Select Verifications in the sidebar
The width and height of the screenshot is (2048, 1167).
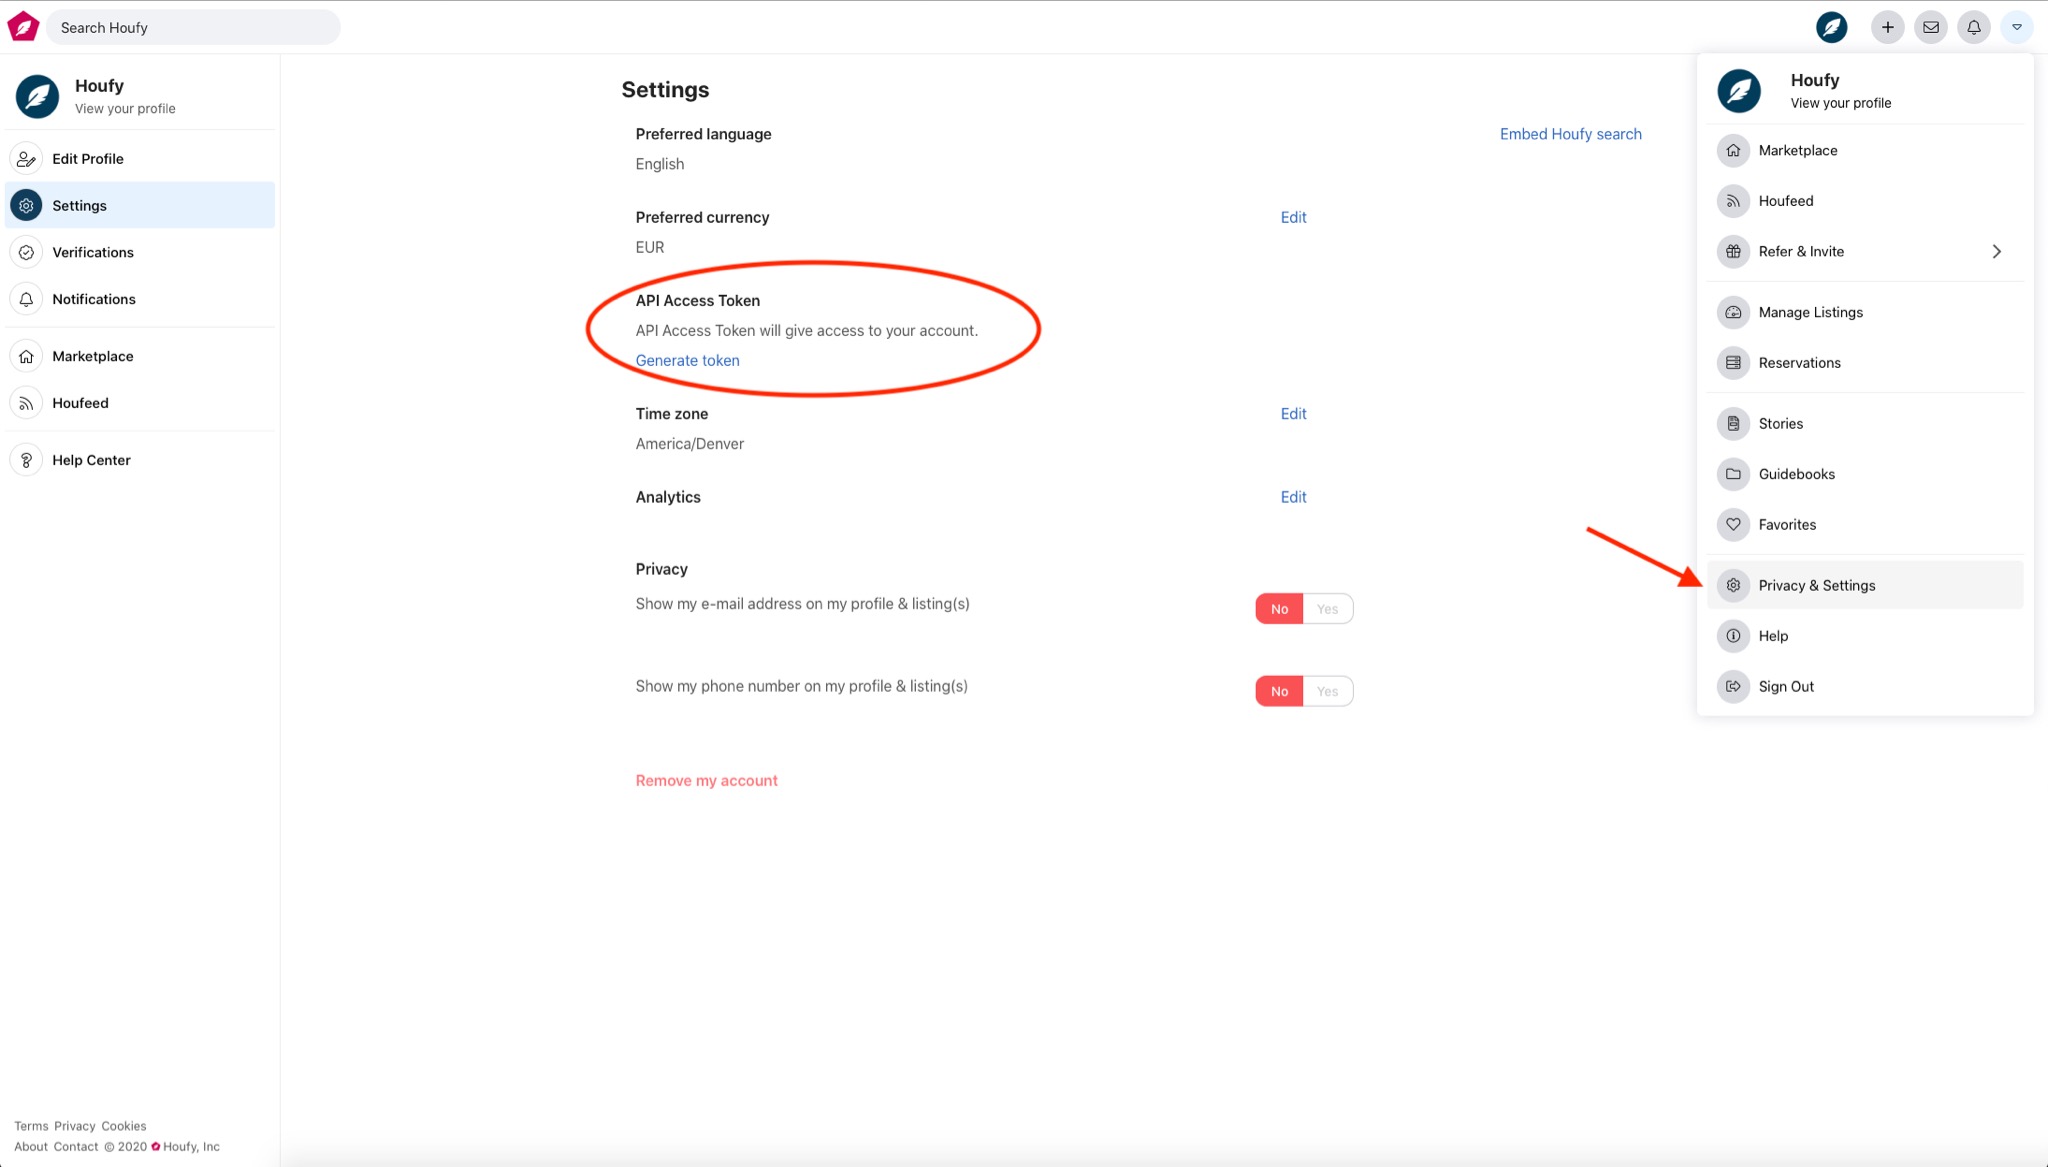coord(140,253)
